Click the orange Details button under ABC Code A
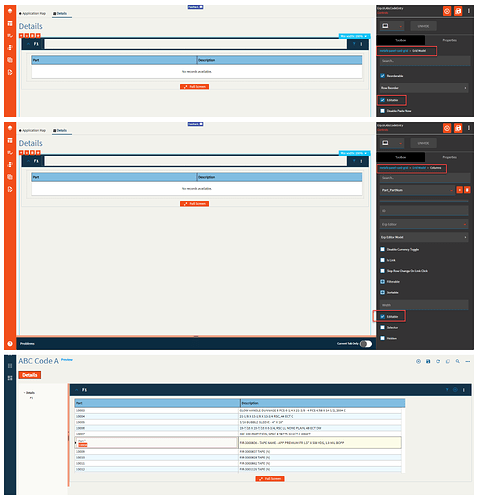Image resolution: width=479 pixels, height=500 pixels. click(x=30, y=375)
